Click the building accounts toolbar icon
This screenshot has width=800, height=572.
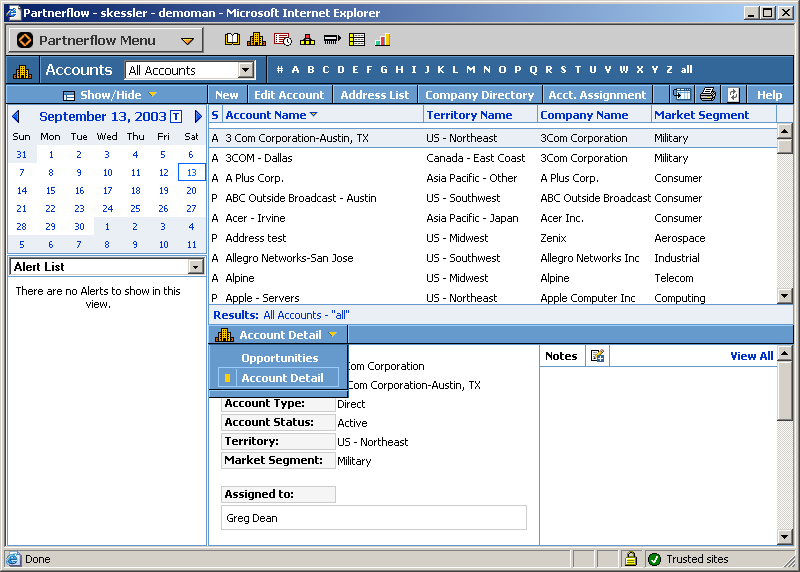(256, 39)
